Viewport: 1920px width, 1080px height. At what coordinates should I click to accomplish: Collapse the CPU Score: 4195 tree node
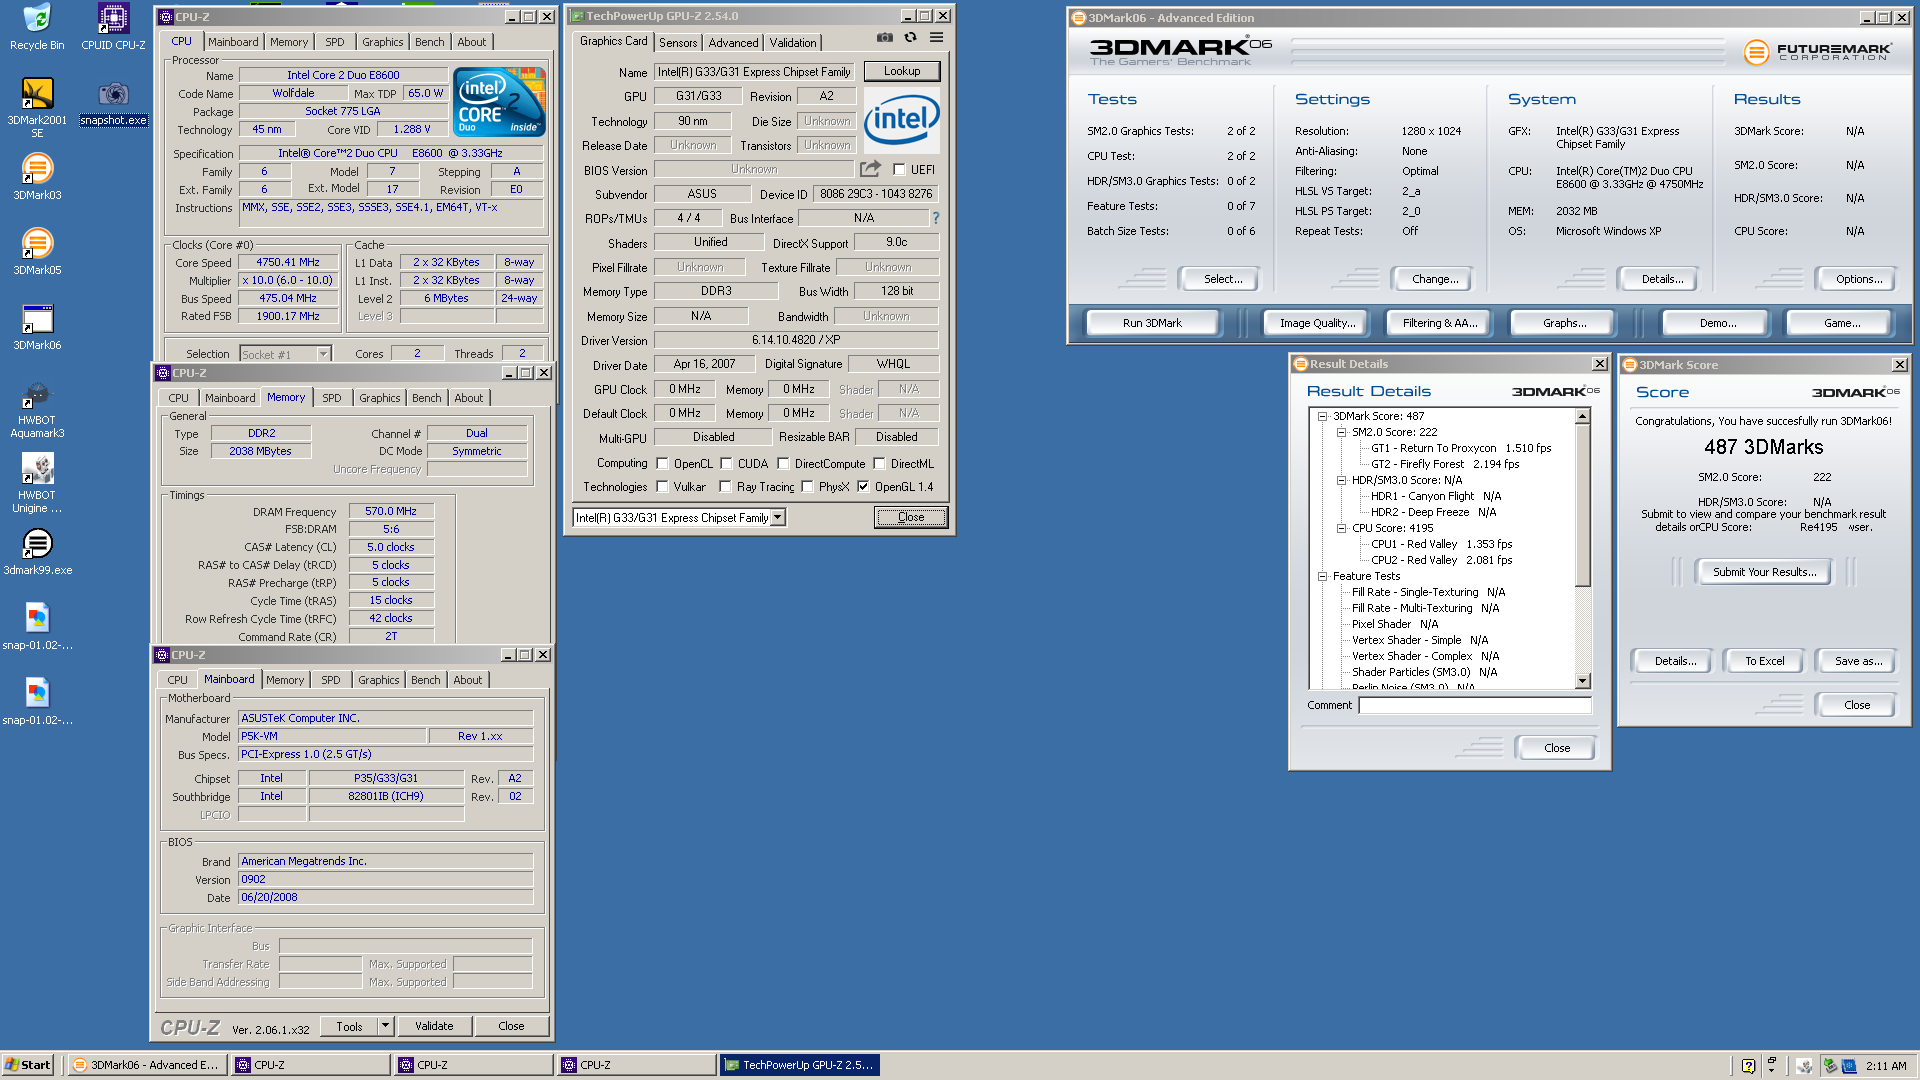(x=1341, y=528)
